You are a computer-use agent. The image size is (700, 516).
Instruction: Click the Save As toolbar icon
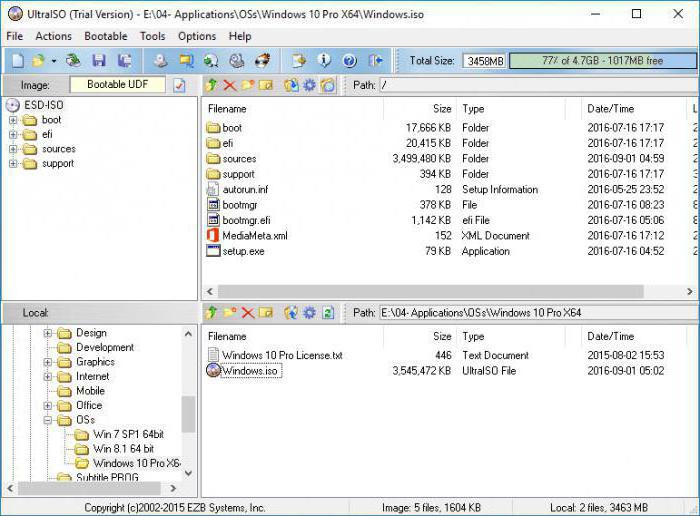124,61
